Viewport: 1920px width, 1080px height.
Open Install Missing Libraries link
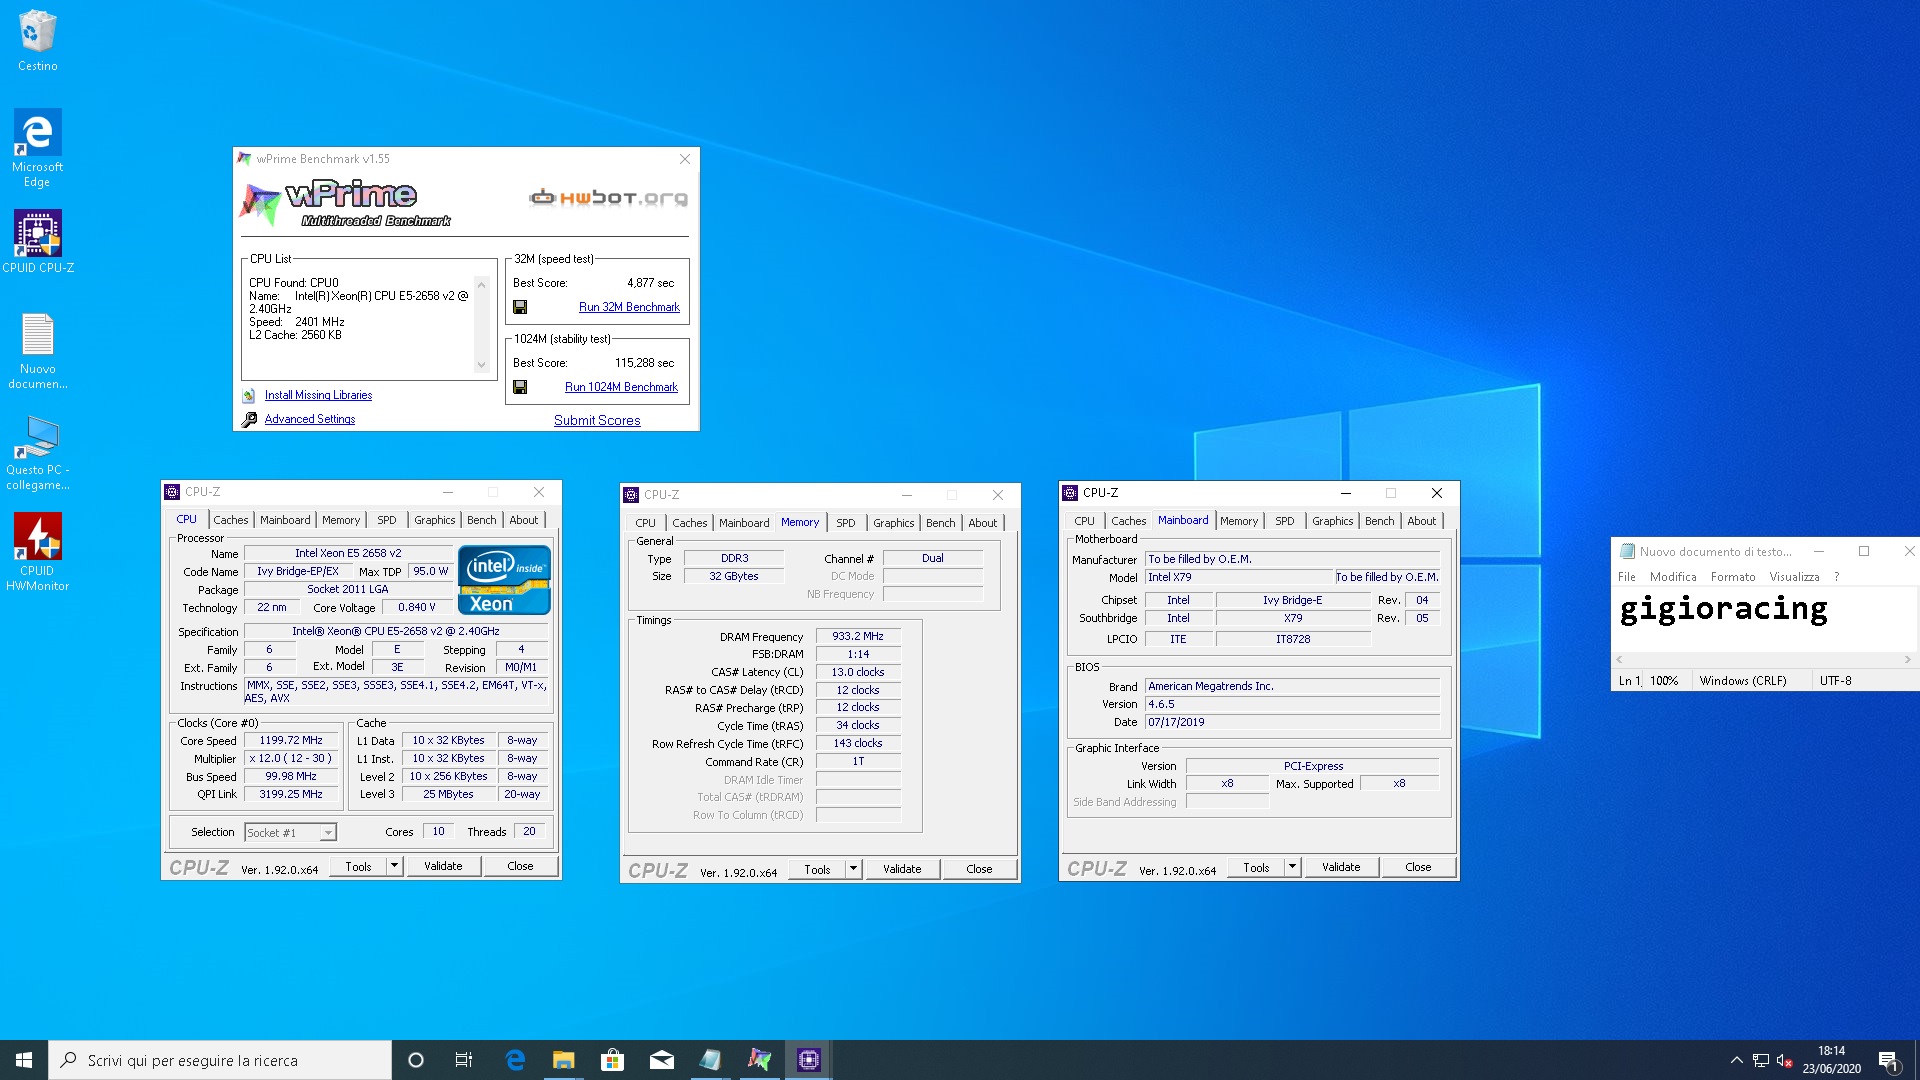pos(318,395)
